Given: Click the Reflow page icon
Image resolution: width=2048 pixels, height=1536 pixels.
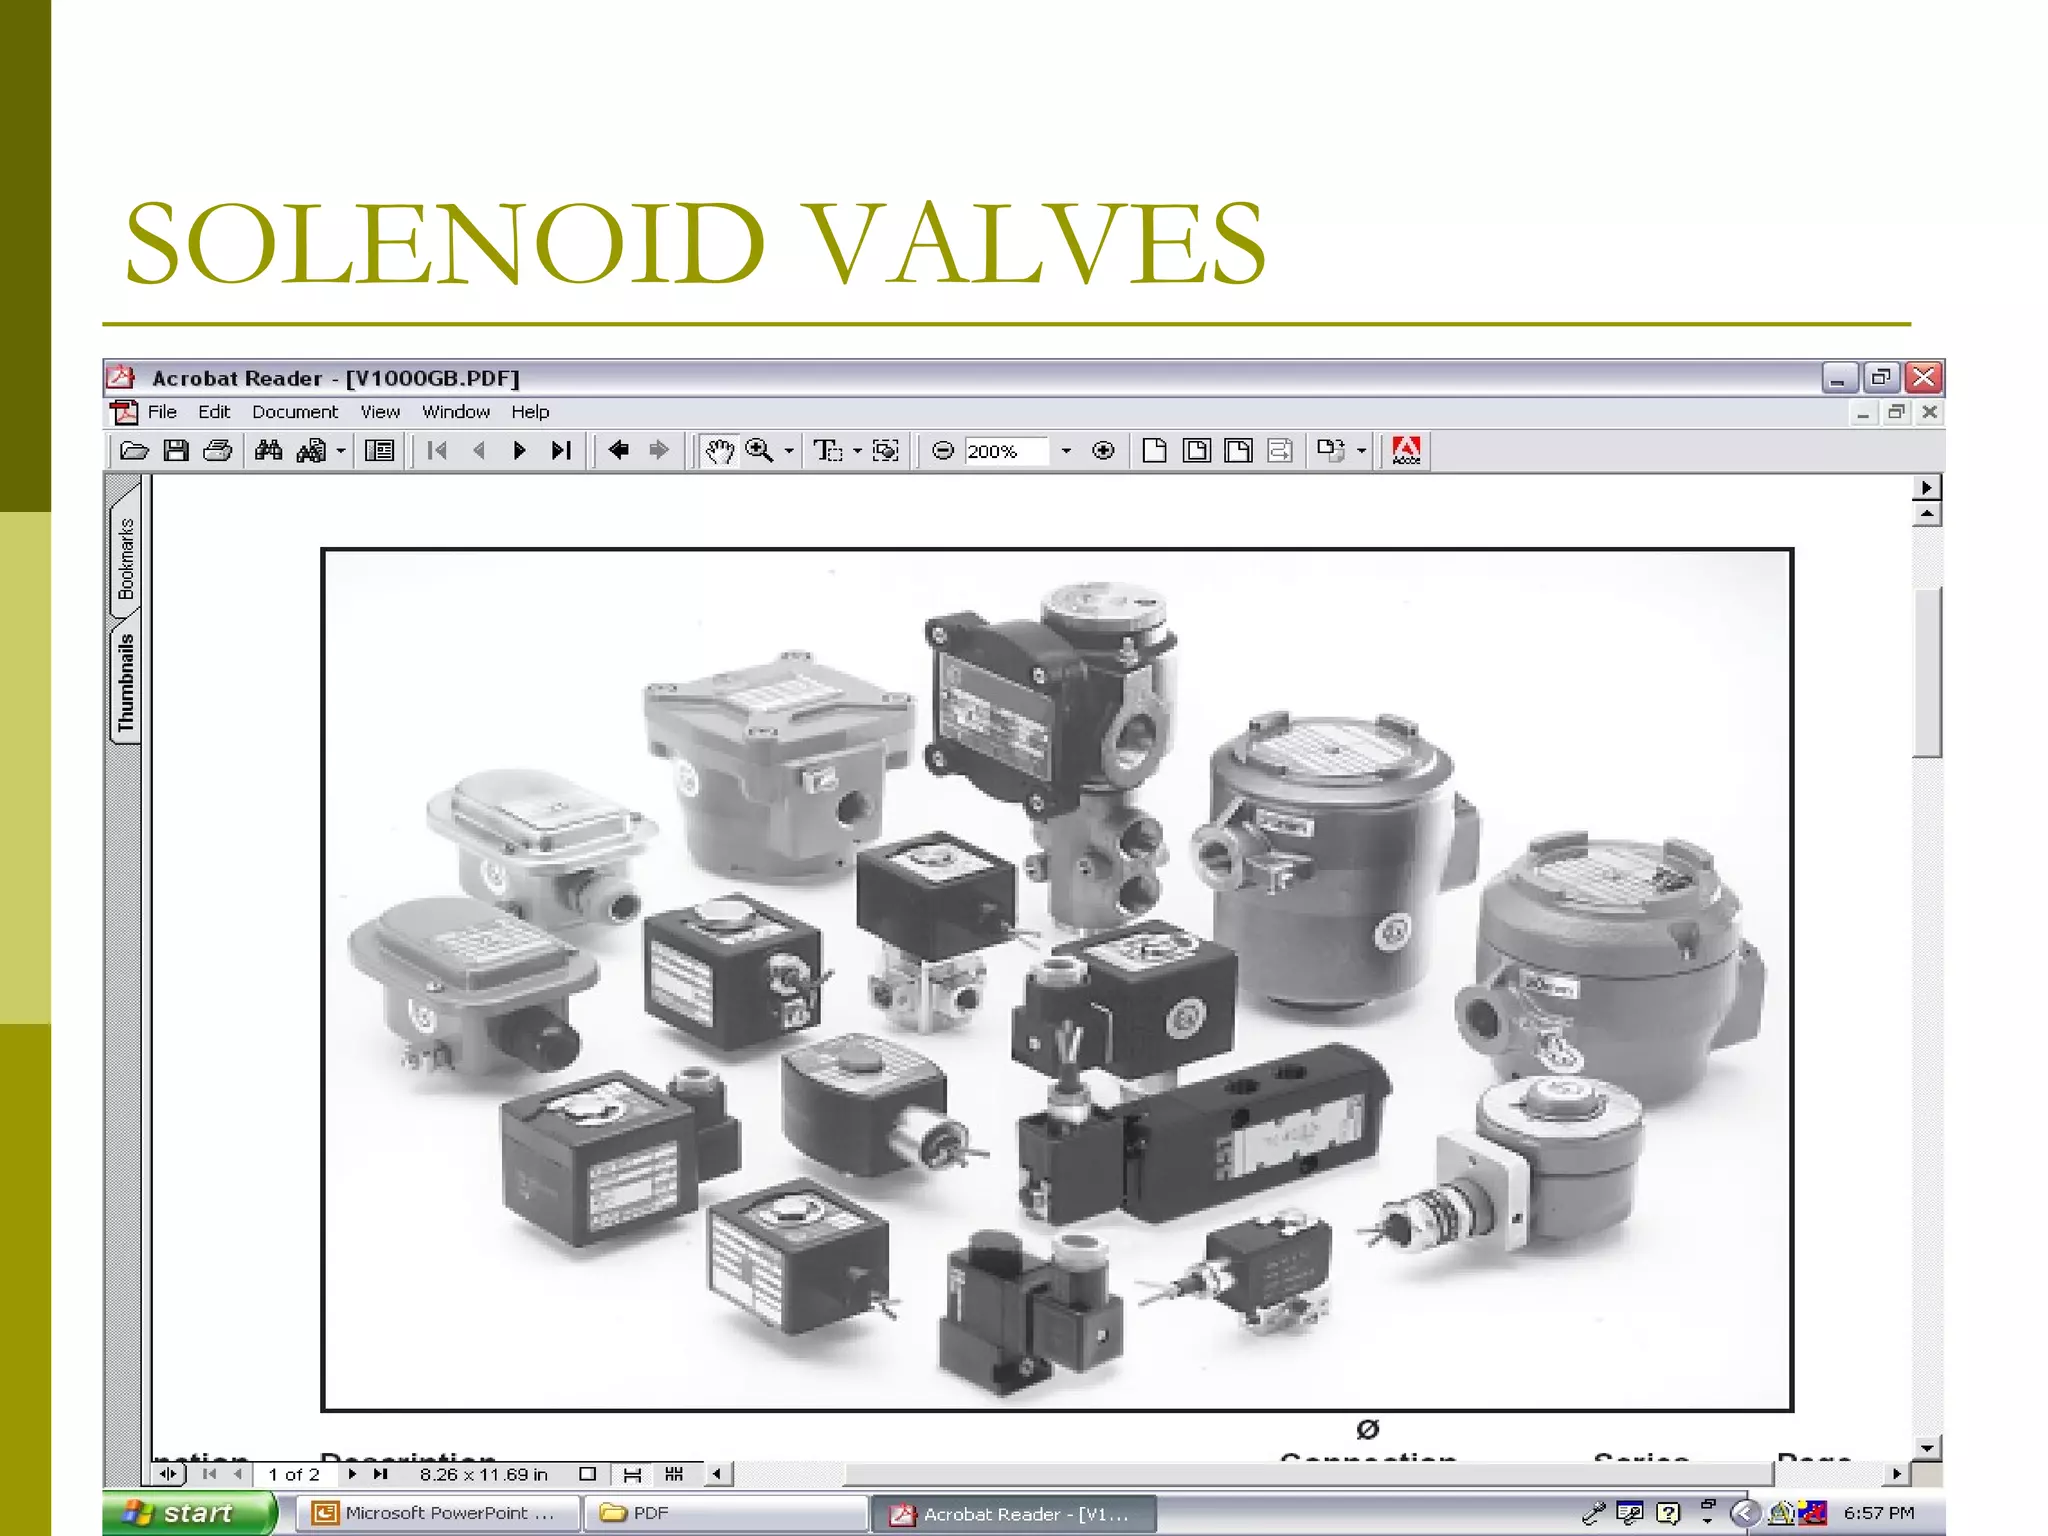Looking at the screenshot, I should [x=1280, y=451].
